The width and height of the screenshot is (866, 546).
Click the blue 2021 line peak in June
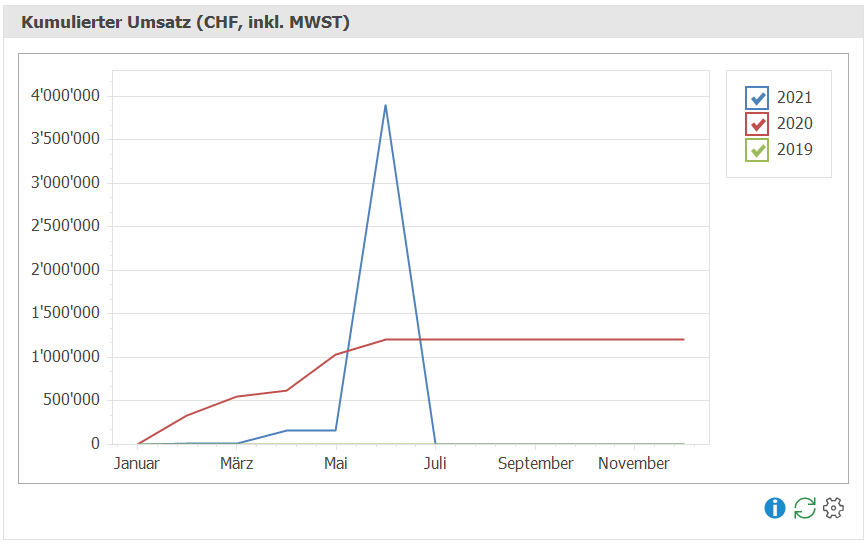click(x=386, y=105)
